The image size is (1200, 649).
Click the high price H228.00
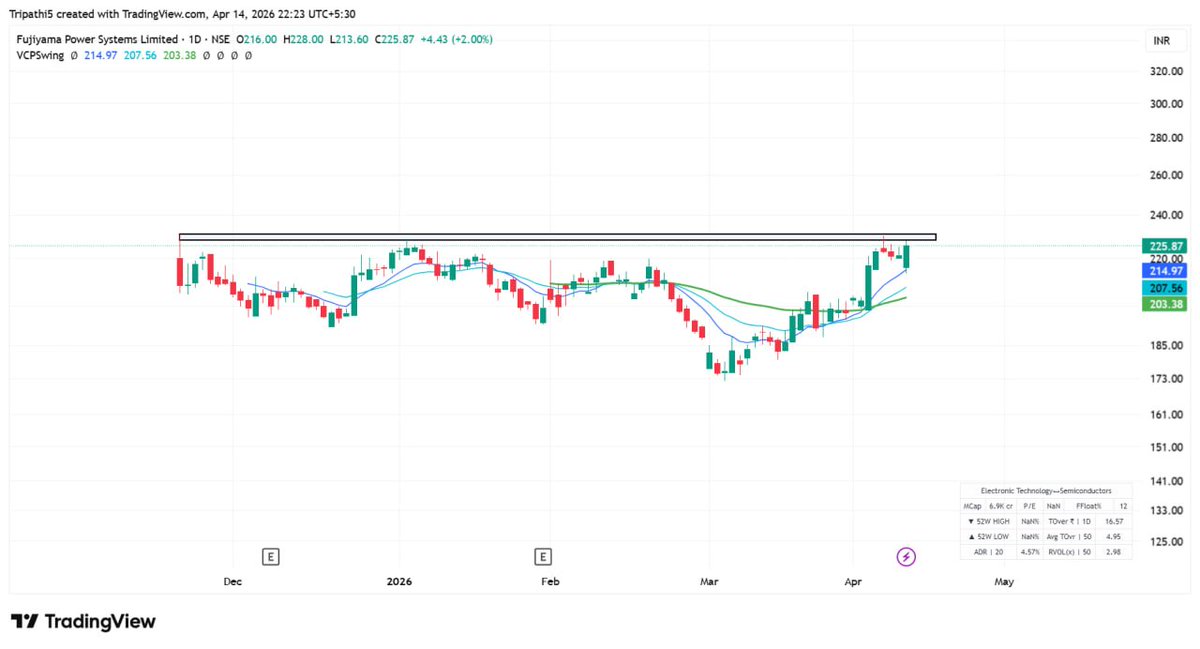(x=304, y=40)
